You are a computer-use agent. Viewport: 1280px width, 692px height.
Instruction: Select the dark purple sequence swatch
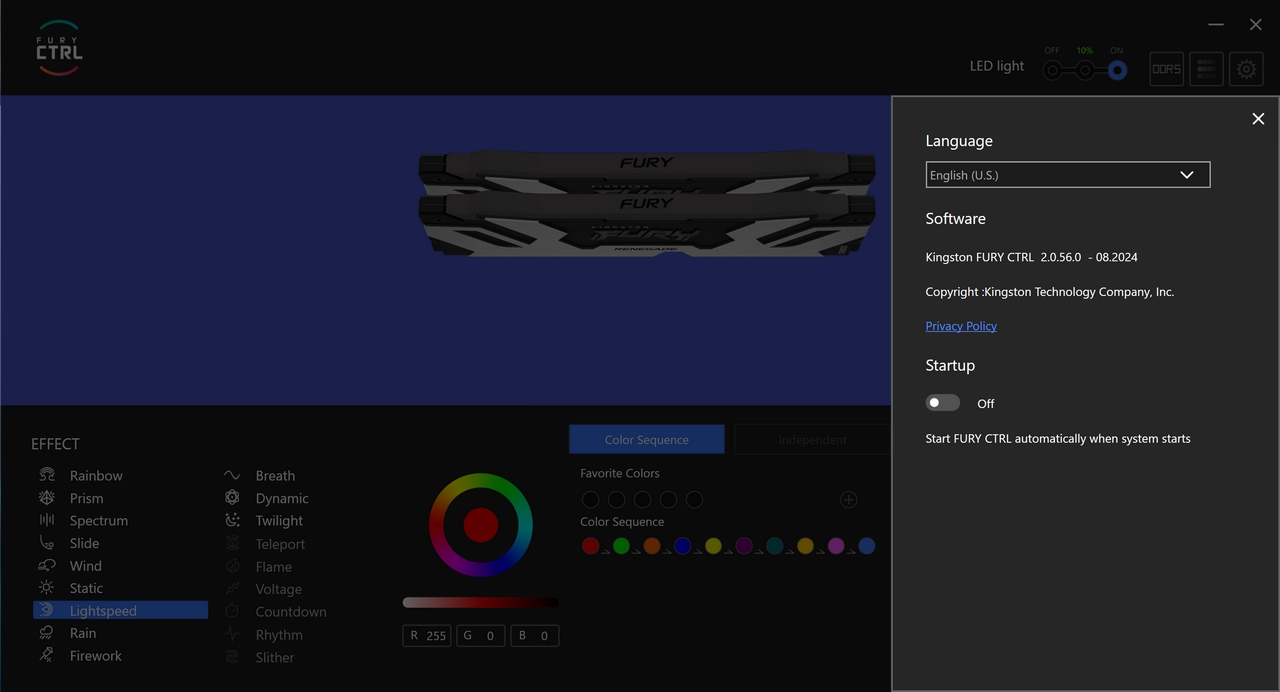coord(744,545)
